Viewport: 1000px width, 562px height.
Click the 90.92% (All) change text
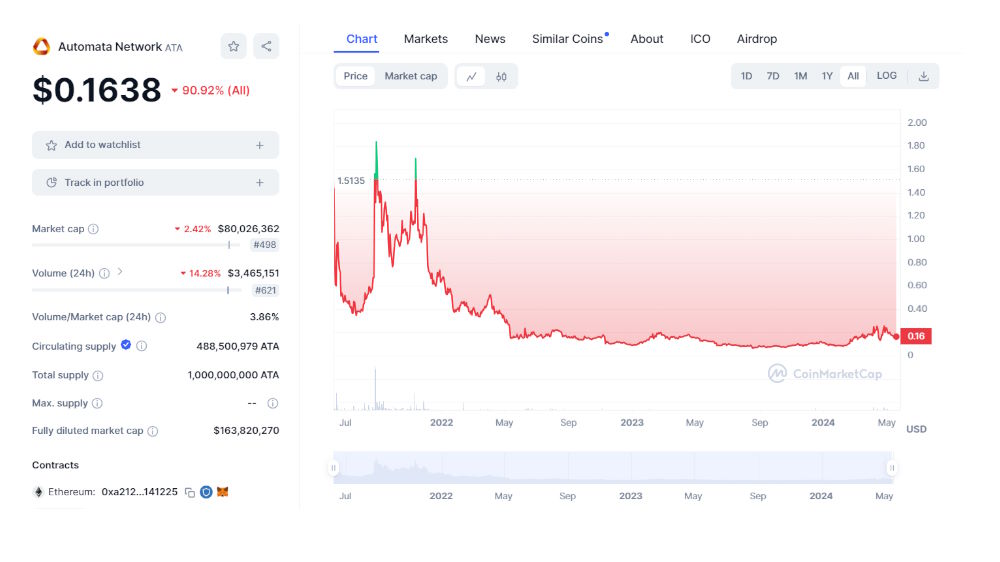[210, 91]
